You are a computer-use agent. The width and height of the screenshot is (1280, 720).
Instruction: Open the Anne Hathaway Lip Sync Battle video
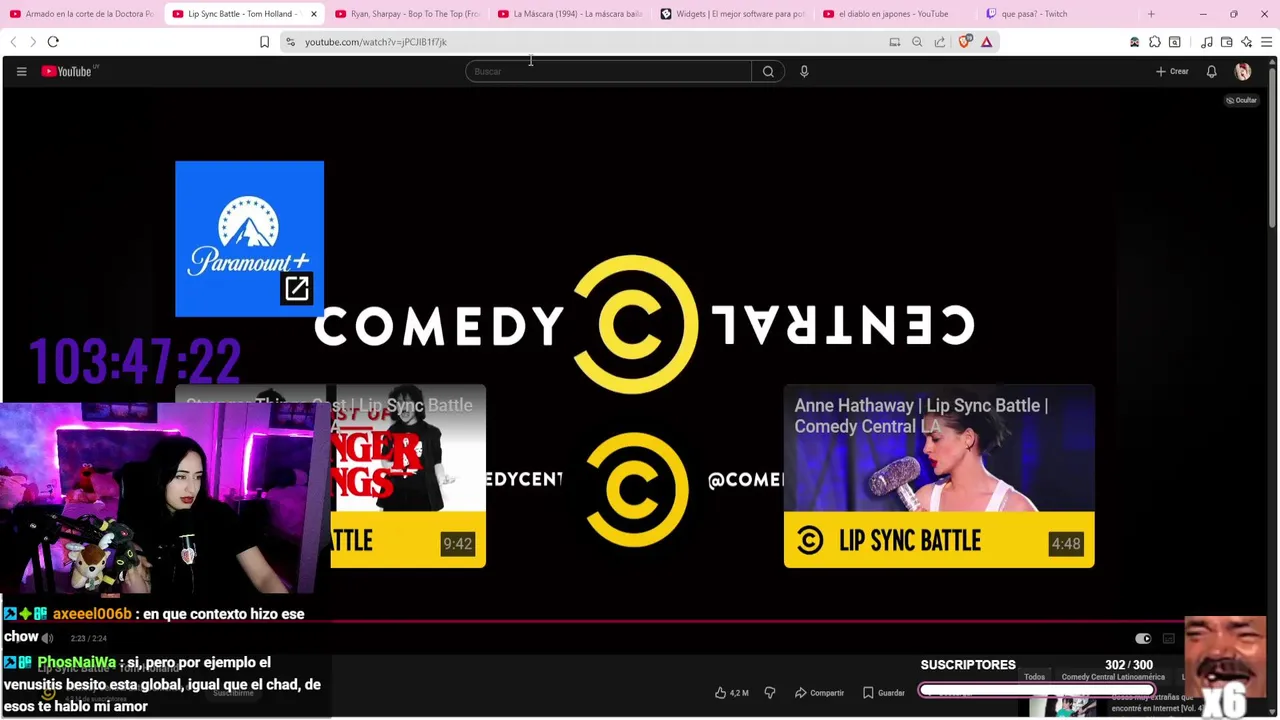939,476
